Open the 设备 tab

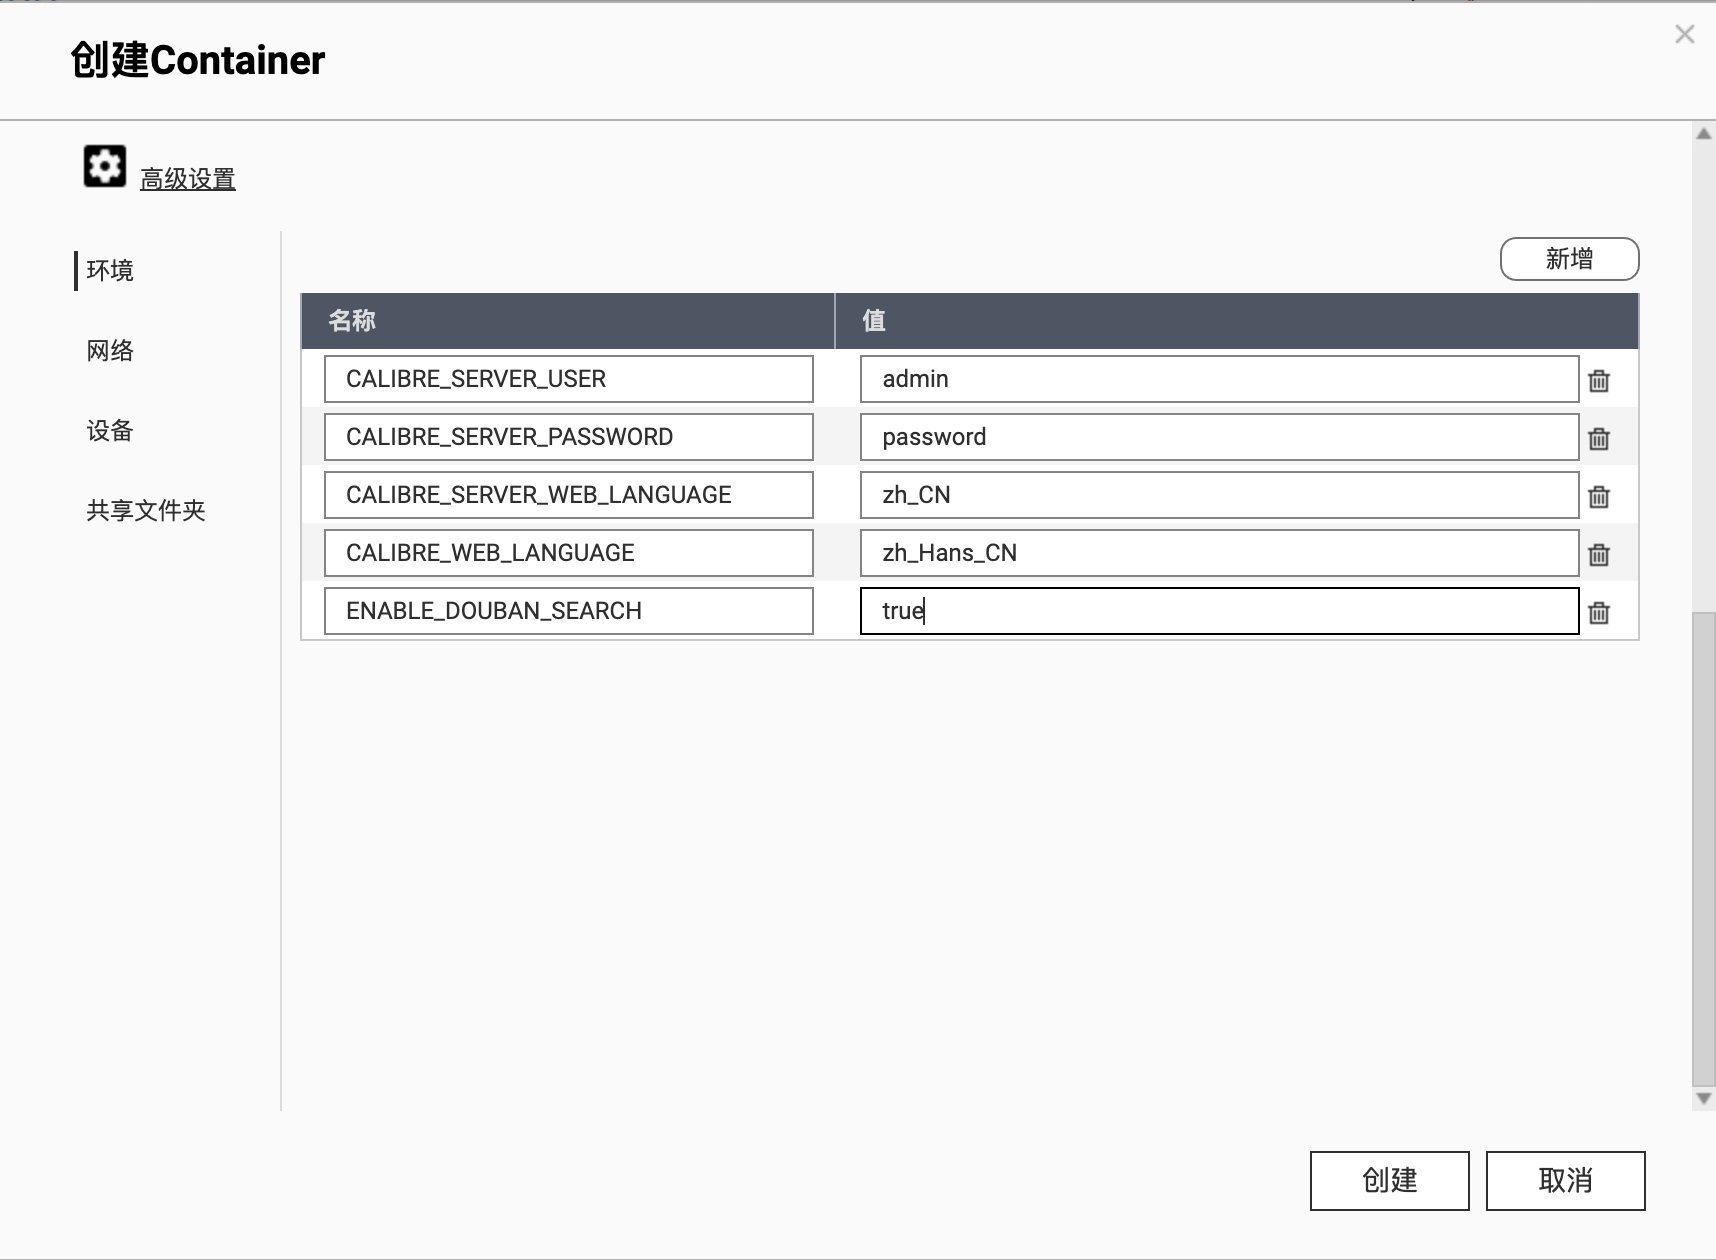[x=110, y=431]
